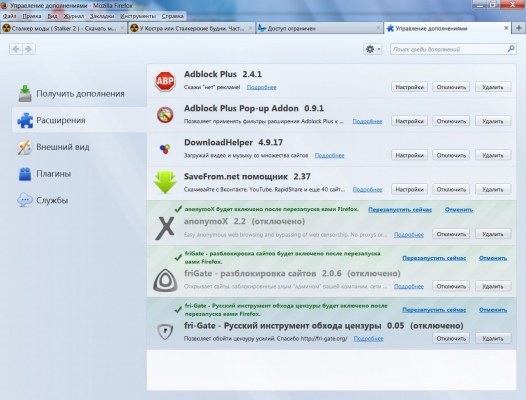Click the anonymoX X logo icon
Screen dimensions: 526x400
tap(165, 228)
